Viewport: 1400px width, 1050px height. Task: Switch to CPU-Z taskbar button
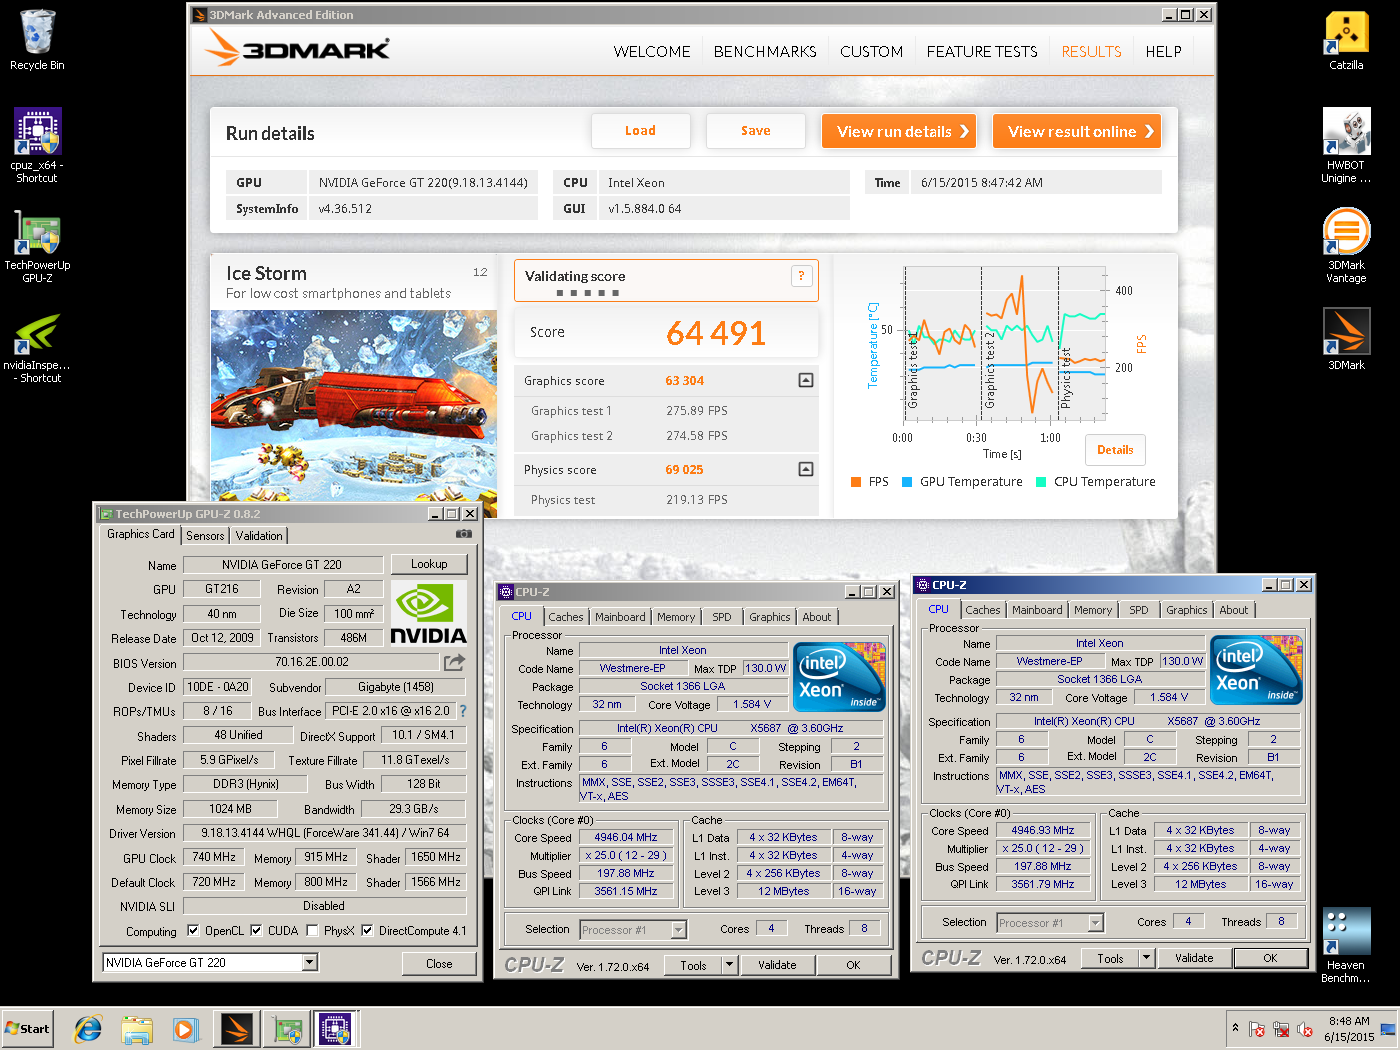tap(335, 1029)
